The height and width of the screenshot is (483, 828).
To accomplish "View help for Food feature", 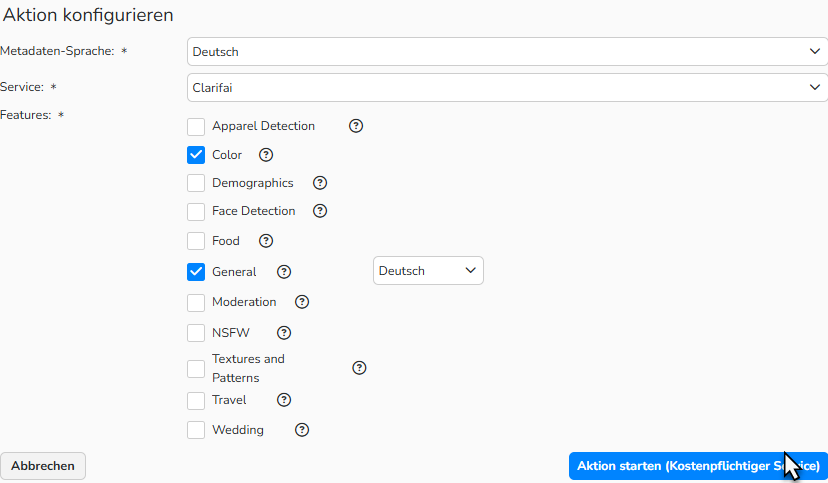I will [266, 241].
